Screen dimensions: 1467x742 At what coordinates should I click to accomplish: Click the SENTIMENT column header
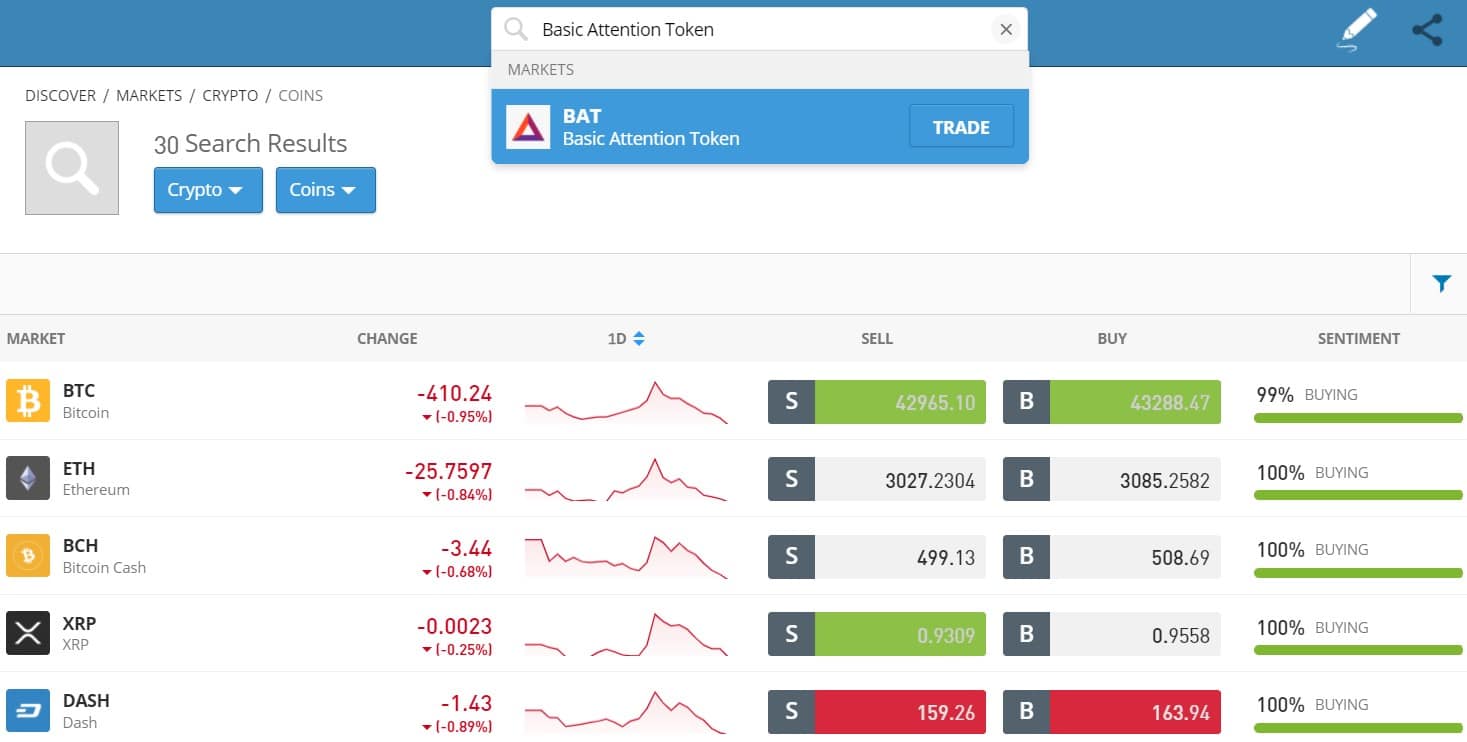click(1359, 339)
